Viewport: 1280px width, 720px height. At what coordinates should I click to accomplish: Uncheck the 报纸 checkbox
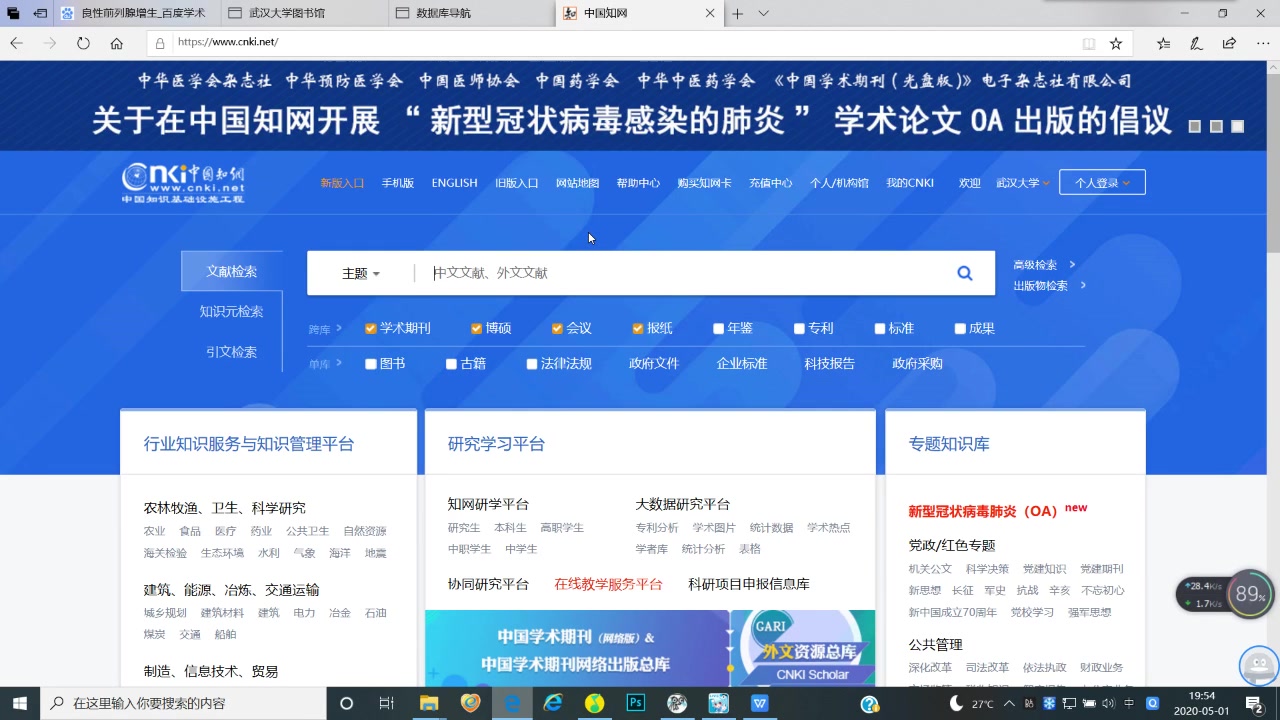[637, 328]
